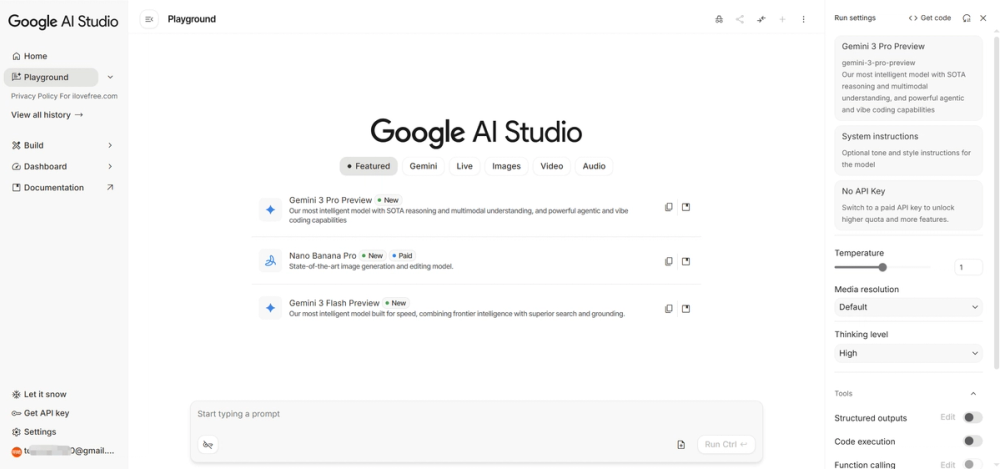The width and height of the screenshot is (1000, 469).
Task: Open the Media resolution dropdown
Action: (908, 307)
